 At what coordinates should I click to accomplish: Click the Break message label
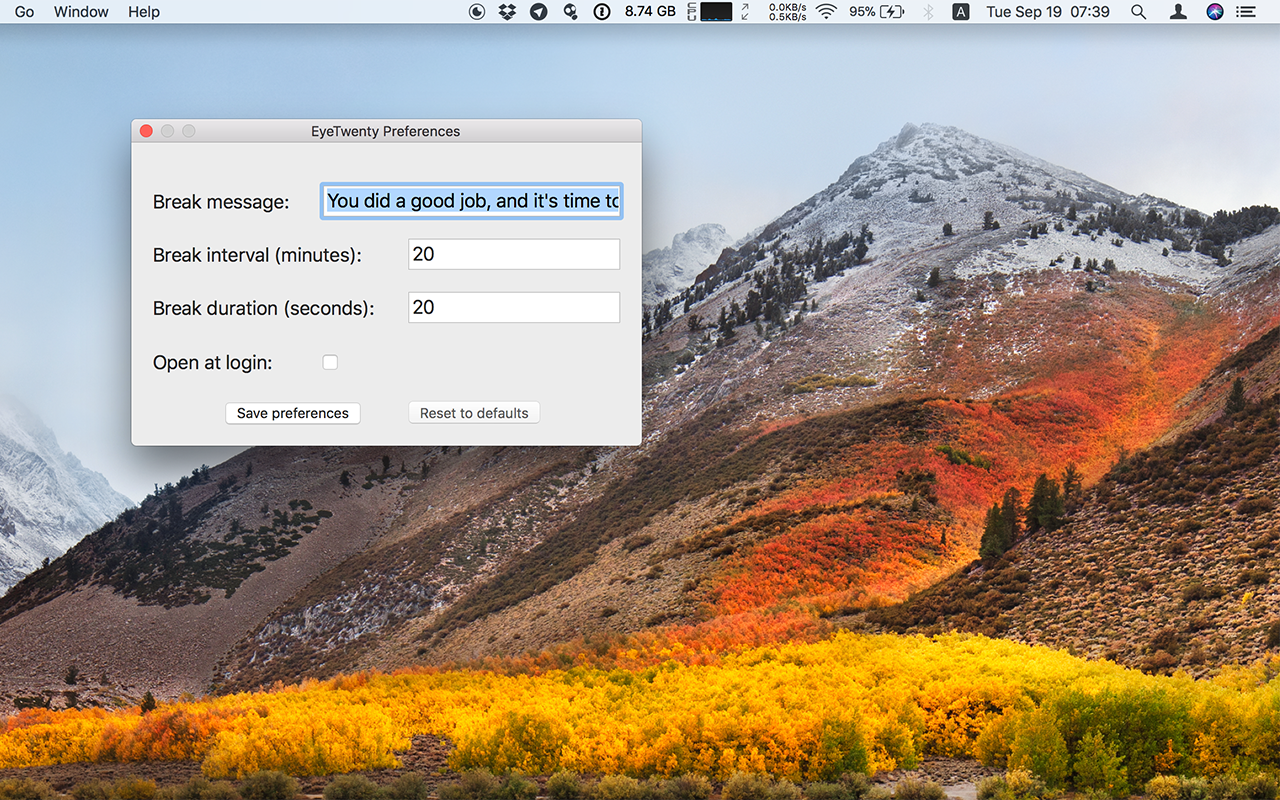[221, 202]
